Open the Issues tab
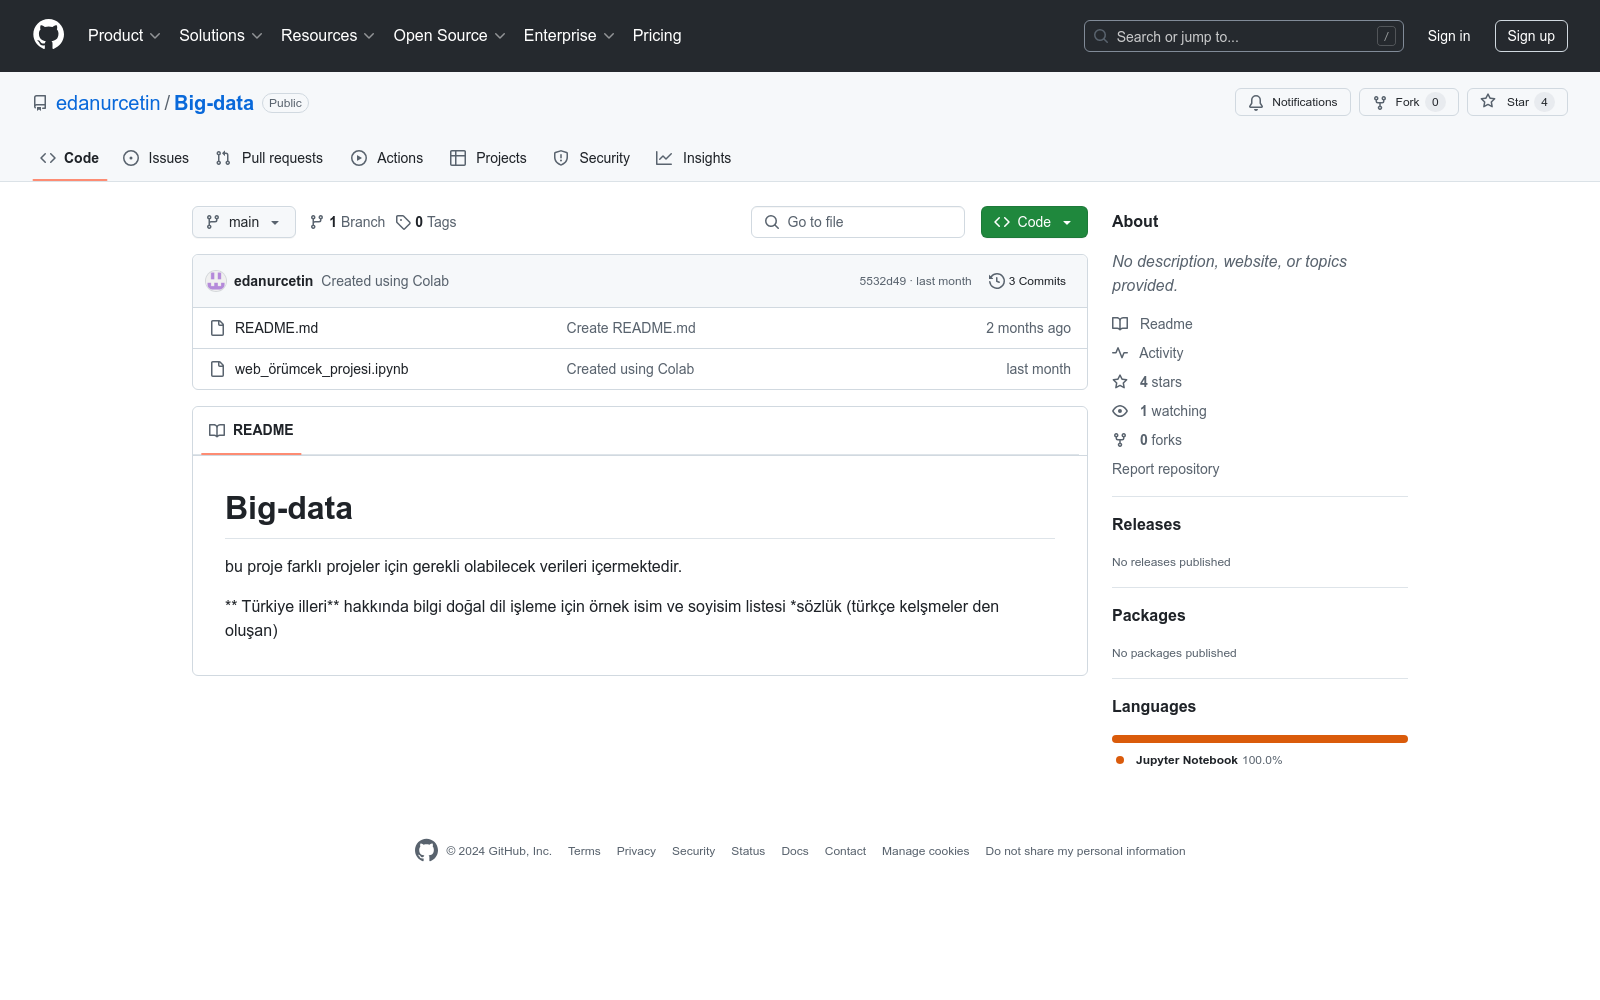1600x1000 pixels. (x=156, y=158)
